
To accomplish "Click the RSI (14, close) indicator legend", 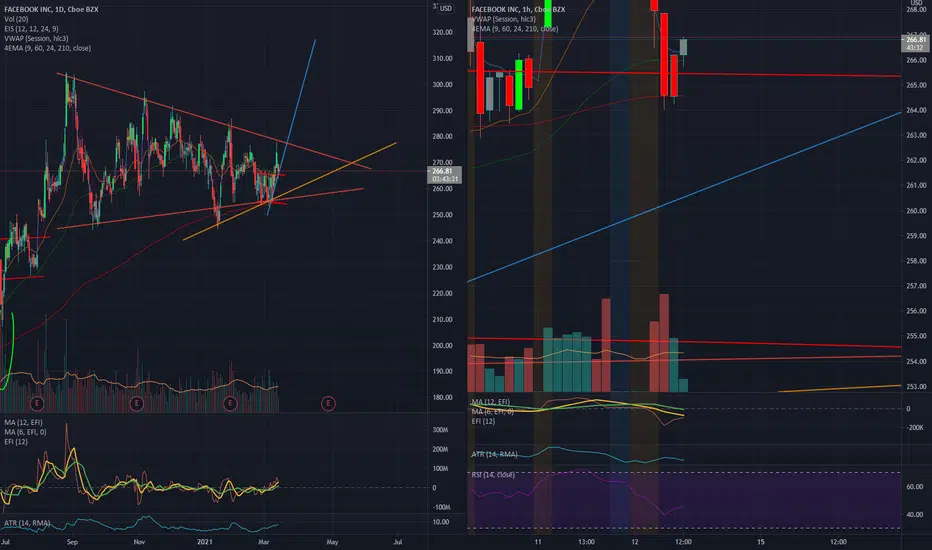I will tap(493, 474).
